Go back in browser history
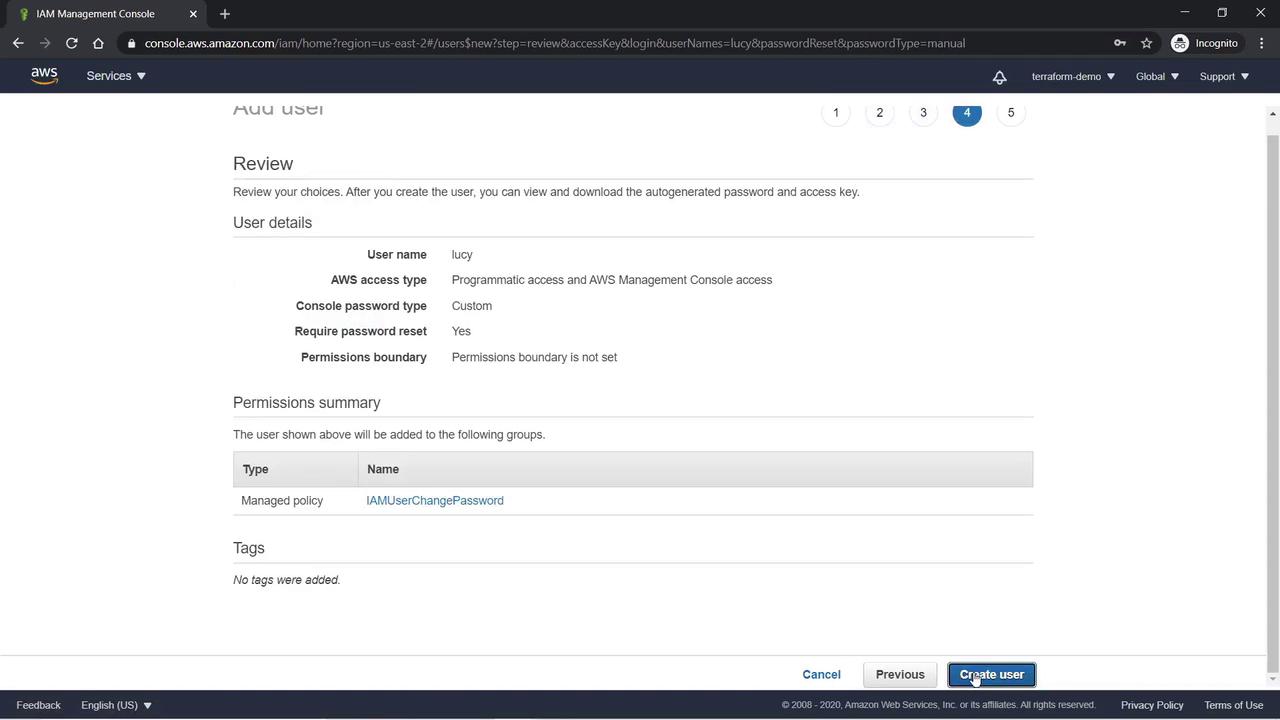This screenshot has width=1280, height=720. pyautogui.click(x=18, y=43)
